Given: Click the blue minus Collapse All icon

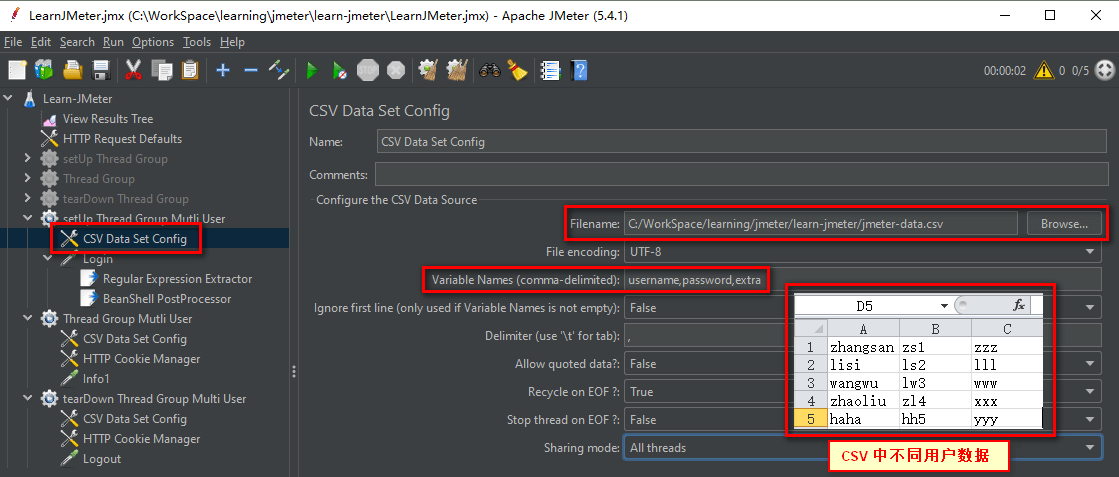Looking at the screenshot, I should [250, 70].
